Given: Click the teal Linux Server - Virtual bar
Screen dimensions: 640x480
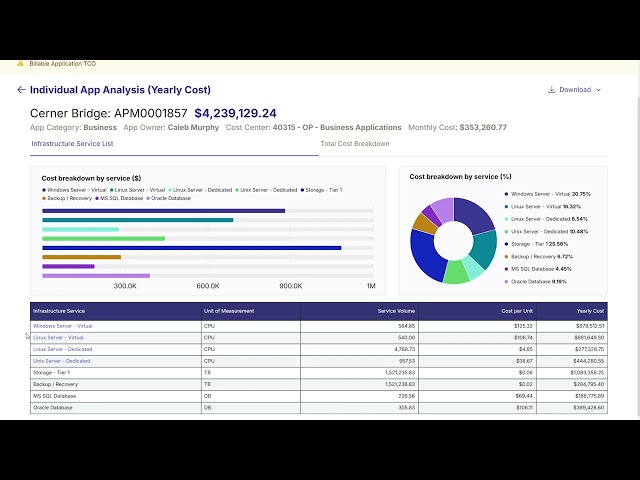Looking at the screenshot, I should pyautogui.click(x=138, y=220).
